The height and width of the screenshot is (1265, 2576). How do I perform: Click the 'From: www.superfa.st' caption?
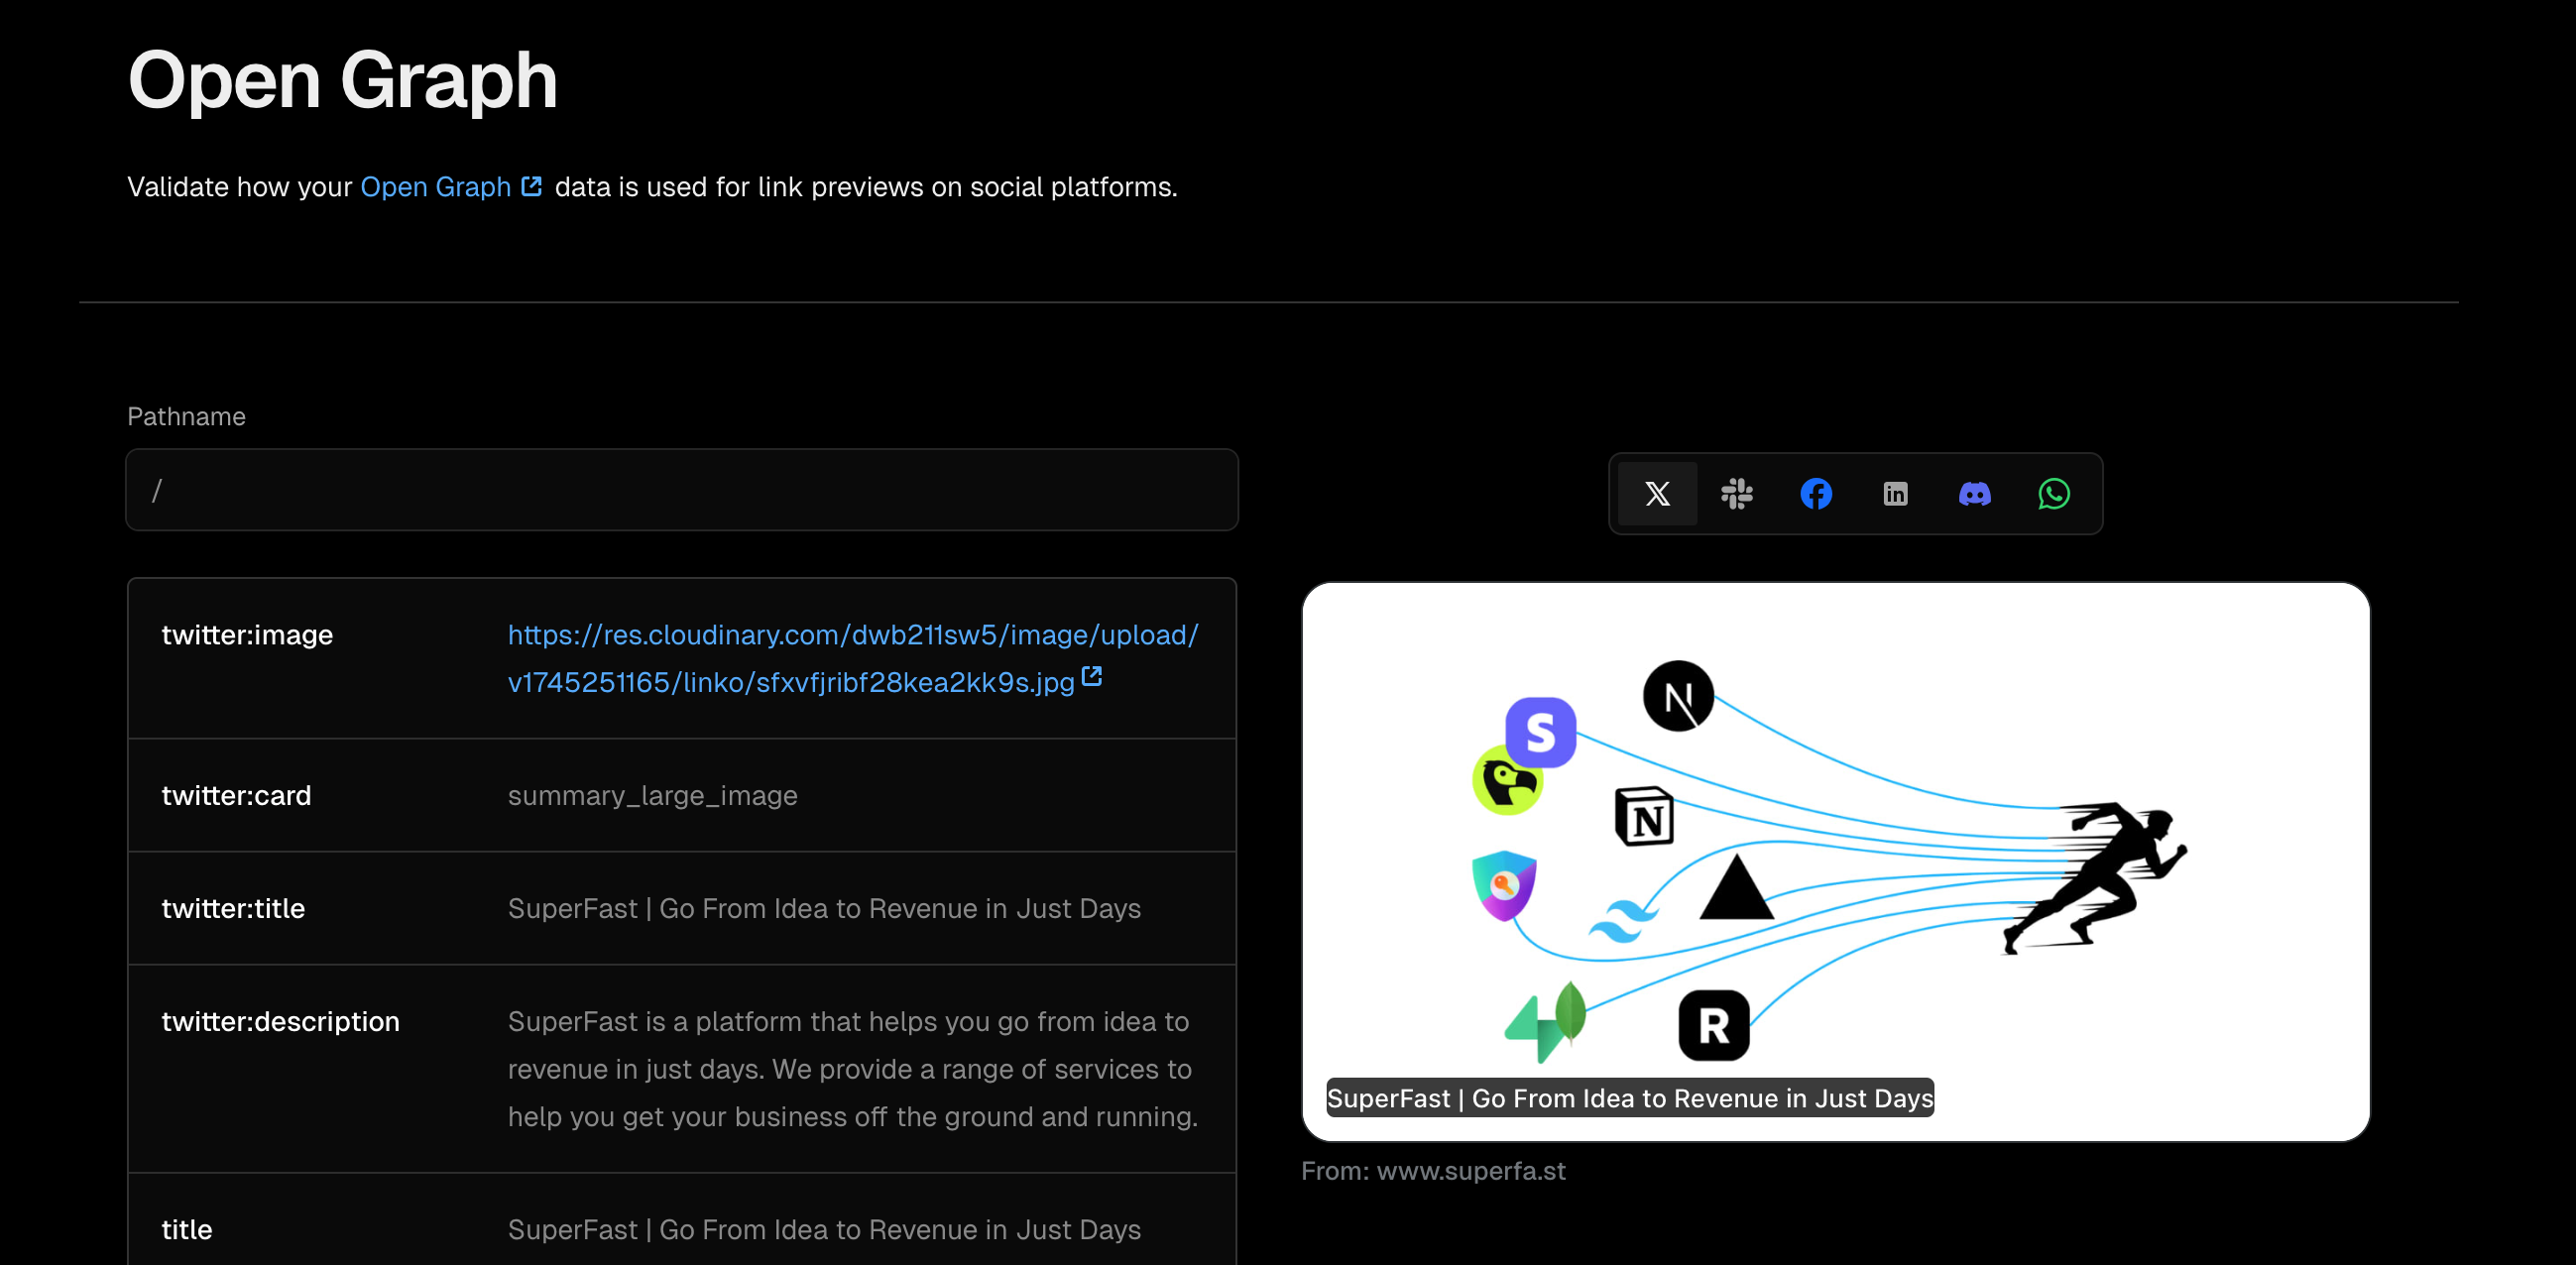click(x=1432, y=1171)
